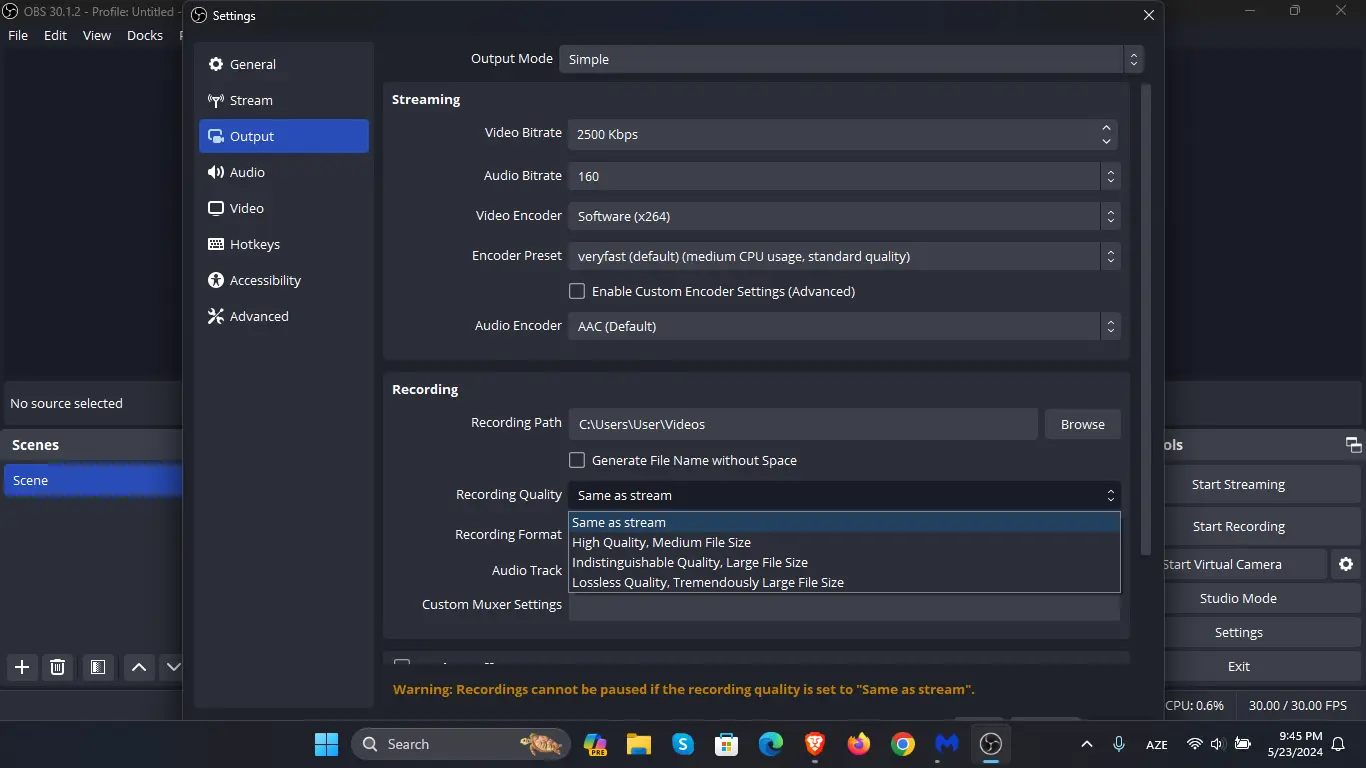Switch to Video settings section
Image resolution: width=1366 pixels, height=768 pixels.
pyautogui.click(x=284, y=208)
